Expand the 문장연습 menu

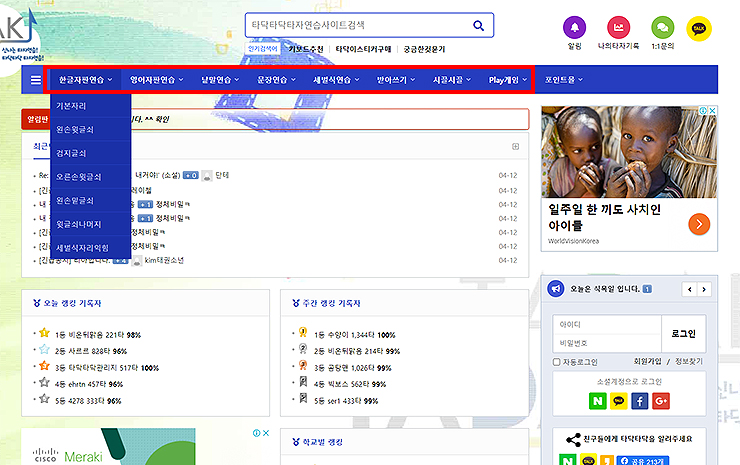[x=276, y=80]
